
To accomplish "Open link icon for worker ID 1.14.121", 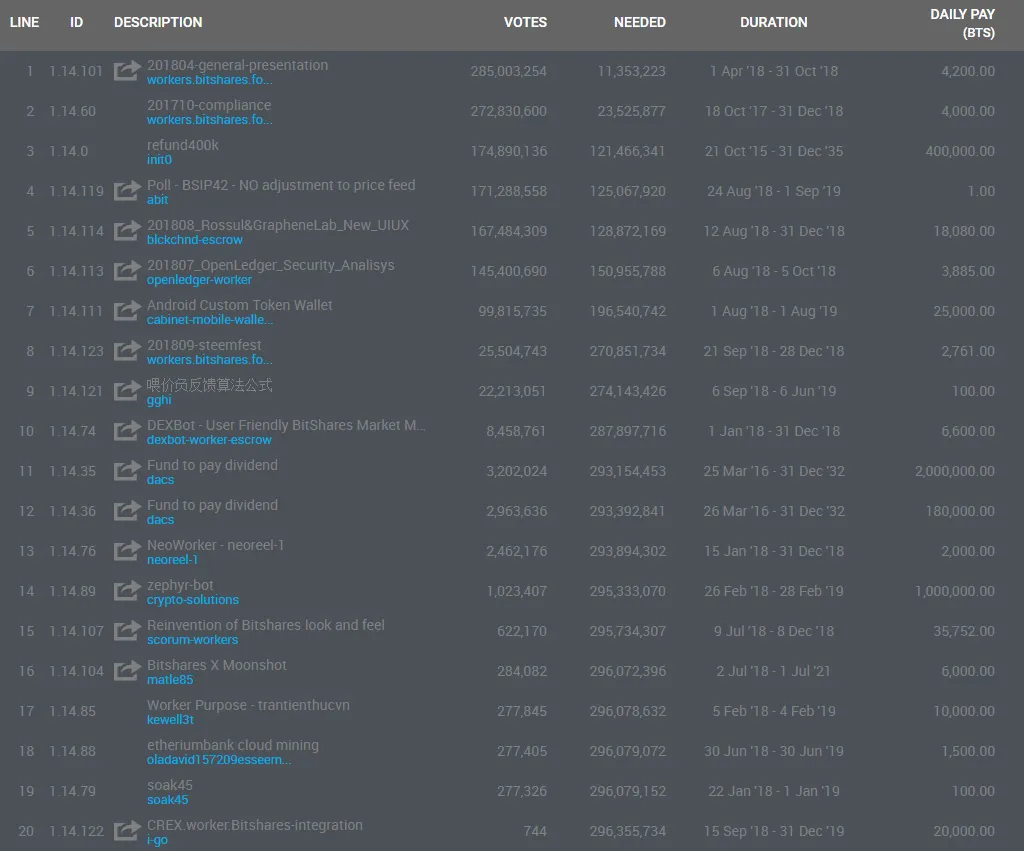I will [127, 391].
